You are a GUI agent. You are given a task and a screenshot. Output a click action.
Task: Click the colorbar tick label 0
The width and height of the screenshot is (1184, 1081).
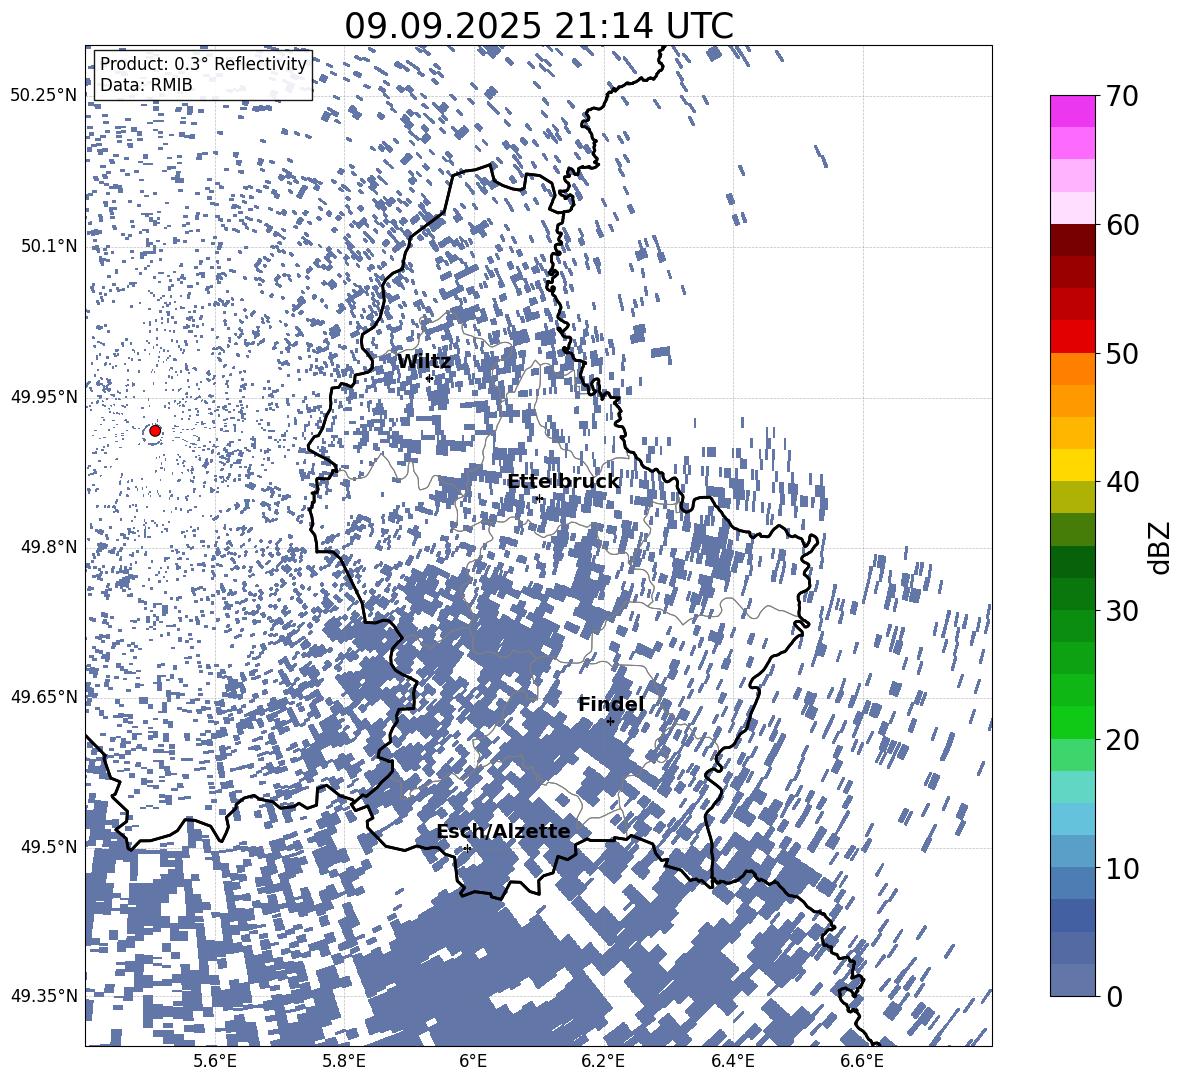pyautogui.click(x=1114, y=996)
